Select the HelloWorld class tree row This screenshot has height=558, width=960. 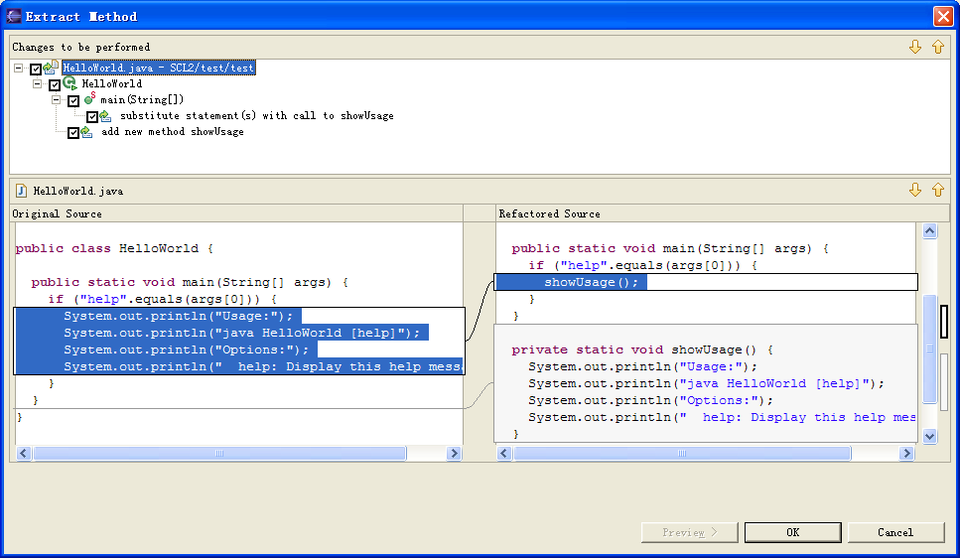click(x=112, y=84)
